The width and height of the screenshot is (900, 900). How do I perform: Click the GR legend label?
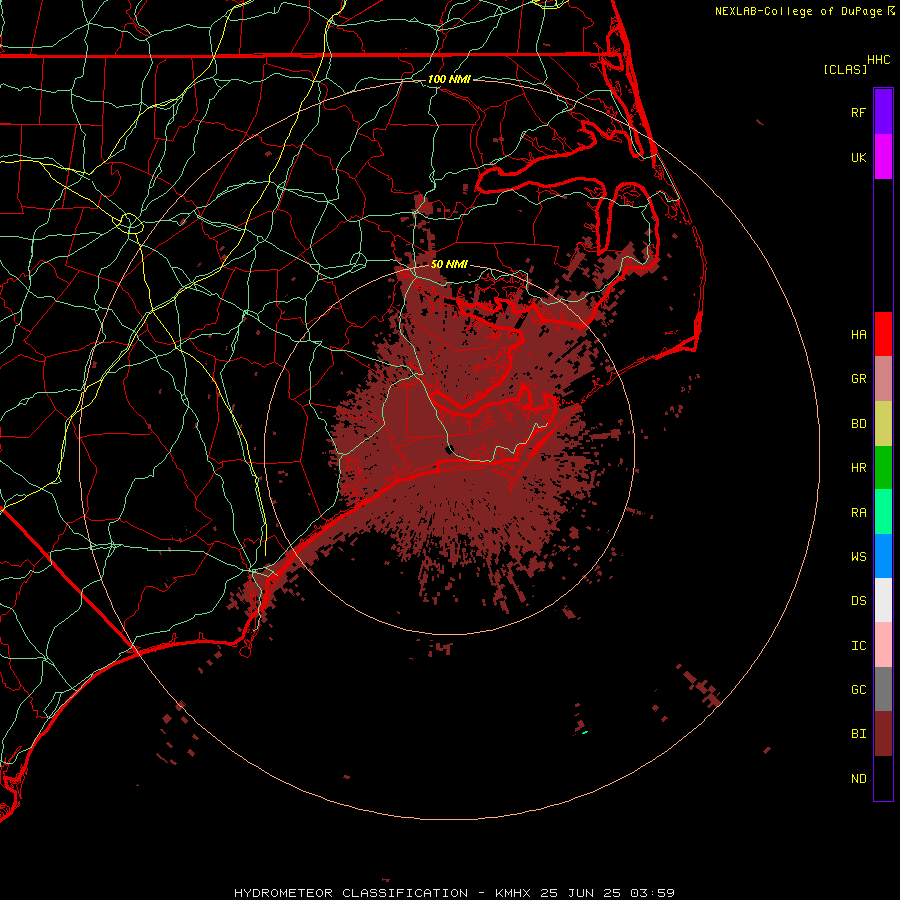tap(859, 379)
